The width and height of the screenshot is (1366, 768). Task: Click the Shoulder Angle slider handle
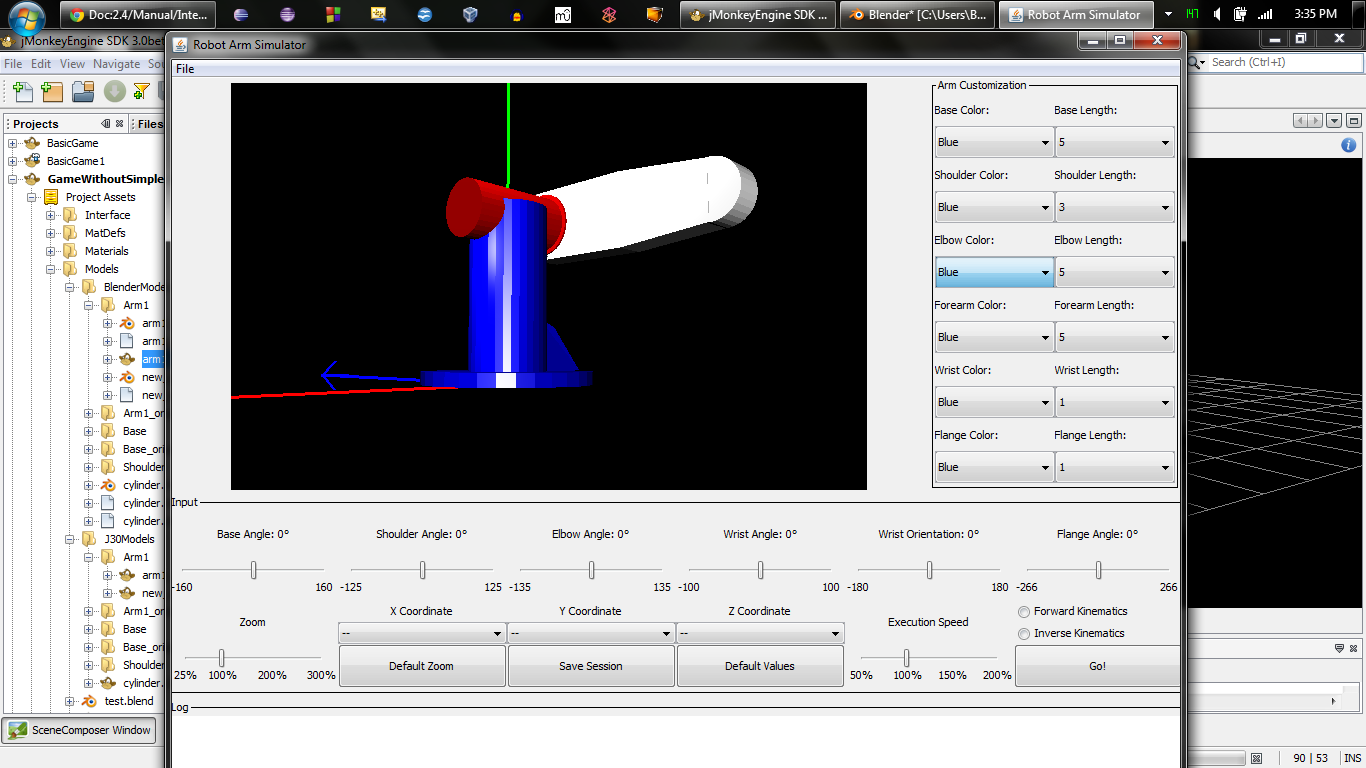pos(423,570)
